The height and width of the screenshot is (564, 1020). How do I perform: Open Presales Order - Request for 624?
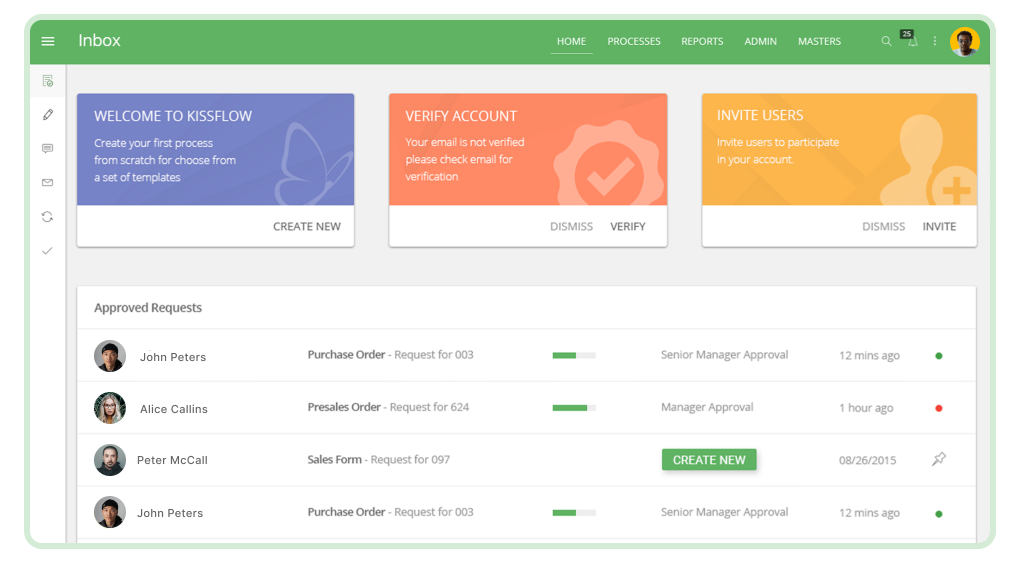388,407
